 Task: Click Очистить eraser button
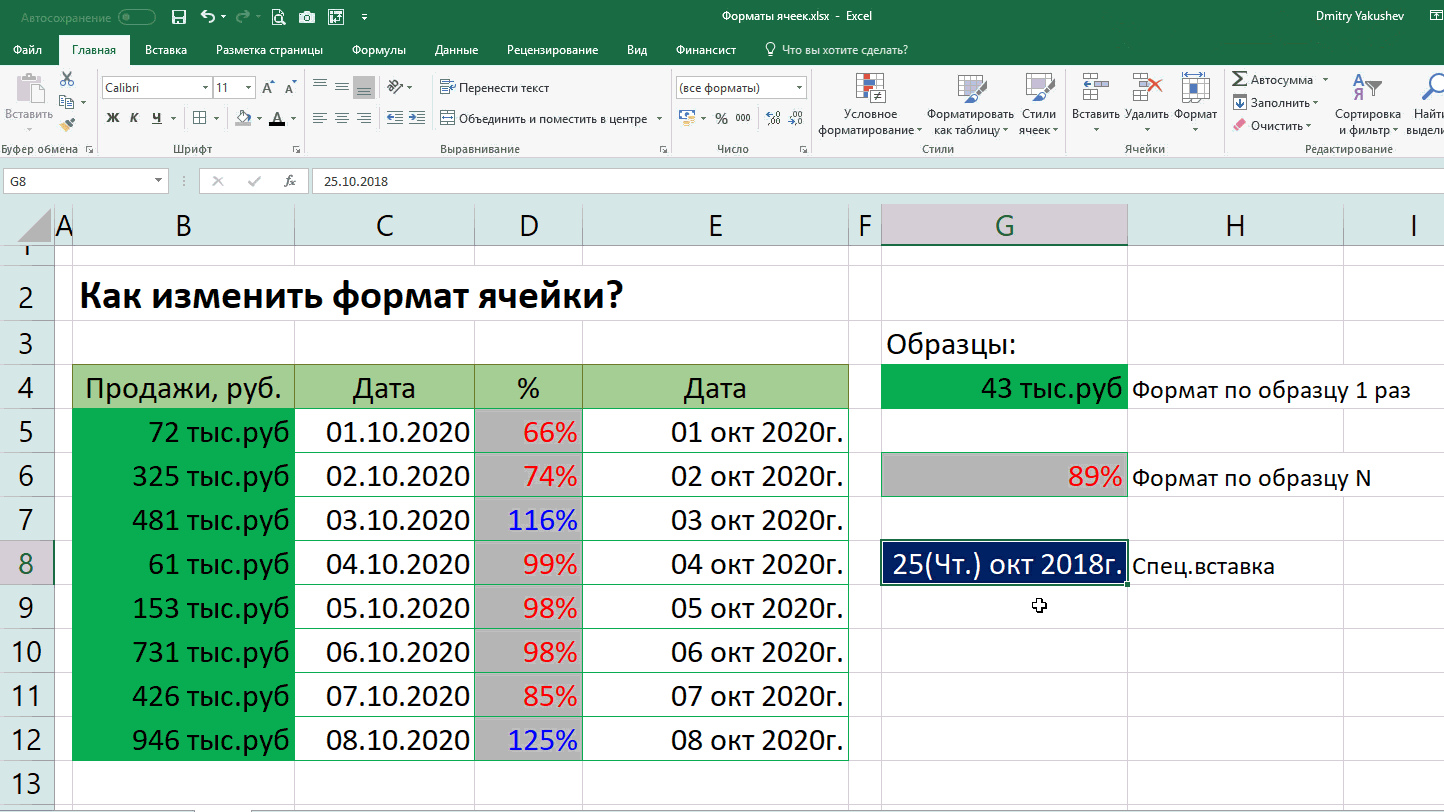1272,125
